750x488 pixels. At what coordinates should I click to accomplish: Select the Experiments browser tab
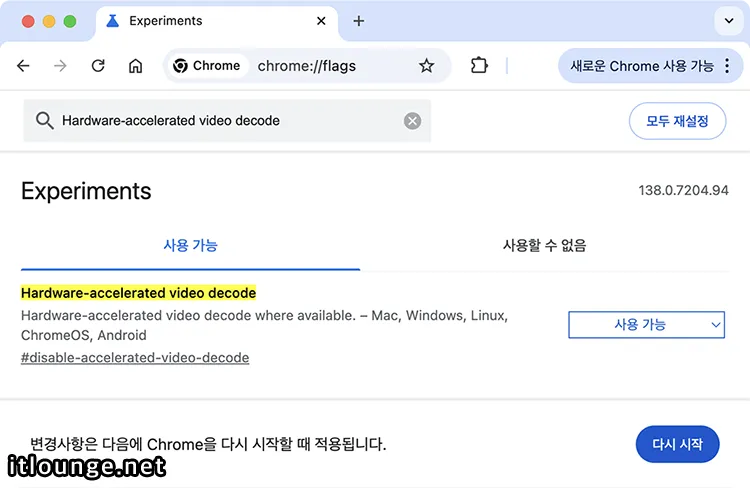216,22
